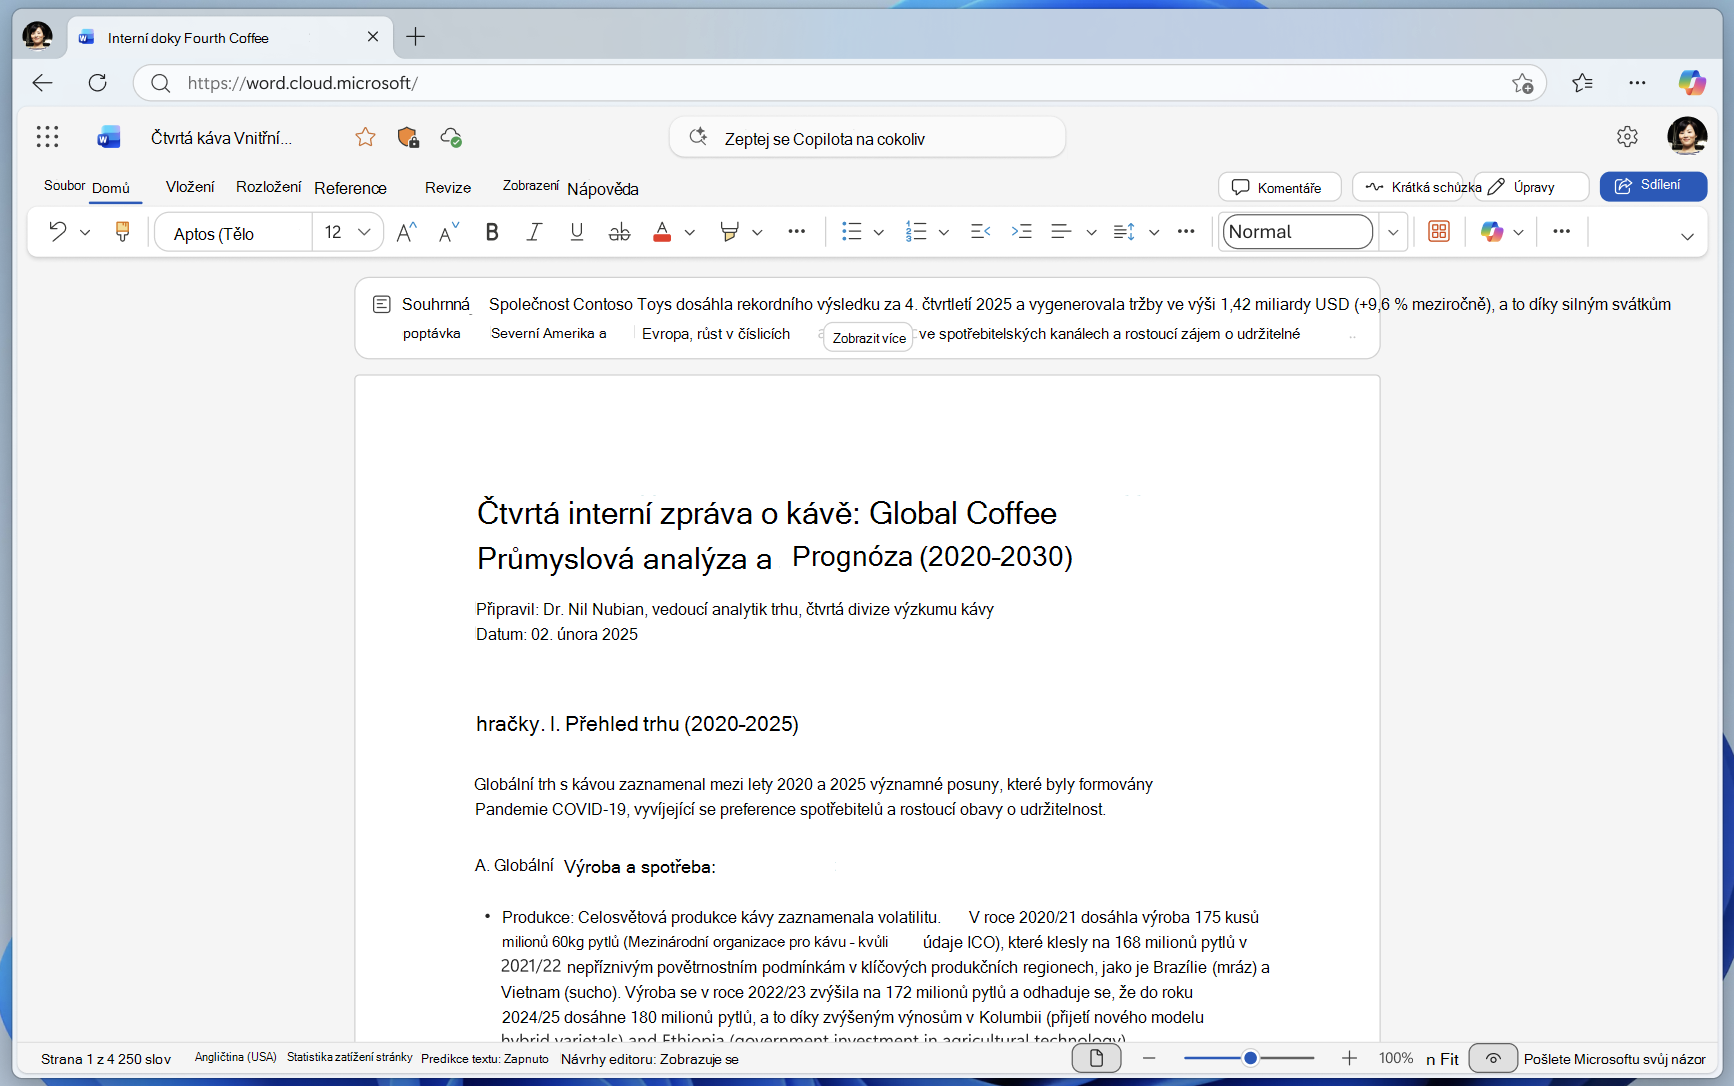Toggle page view in status bar
Viewport: 1734px width, 1086px height.
point(1096,1058)
